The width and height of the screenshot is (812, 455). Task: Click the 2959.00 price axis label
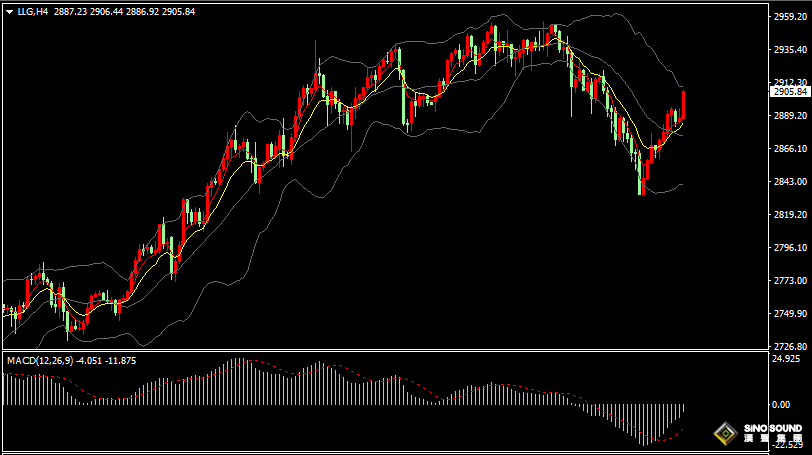point(789,17)
